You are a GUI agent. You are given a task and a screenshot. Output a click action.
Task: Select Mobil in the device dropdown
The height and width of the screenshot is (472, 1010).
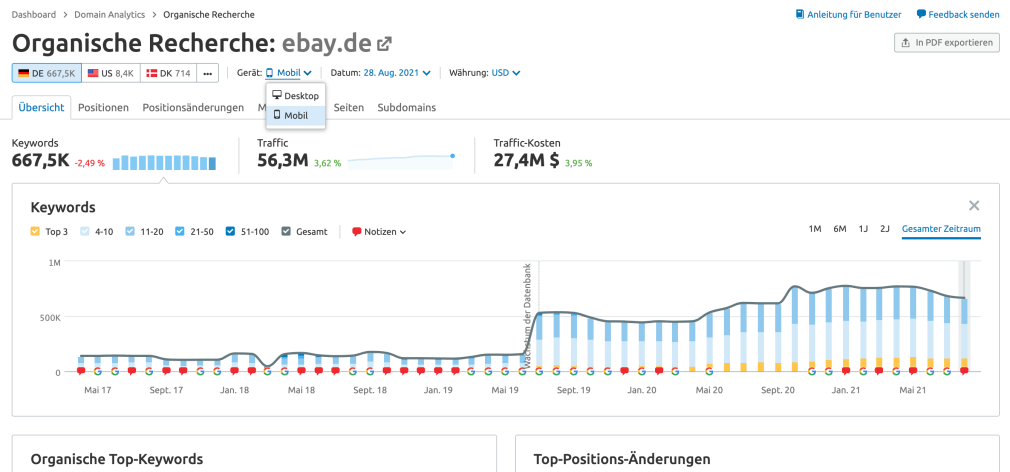point(296,115)
